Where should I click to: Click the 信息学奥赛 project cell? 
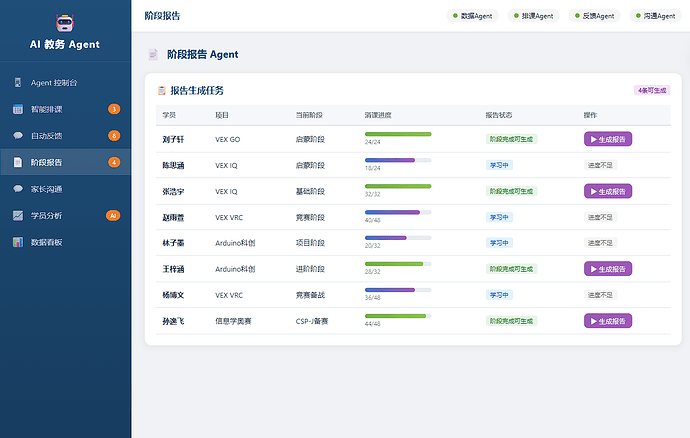[x=233, y=321]
